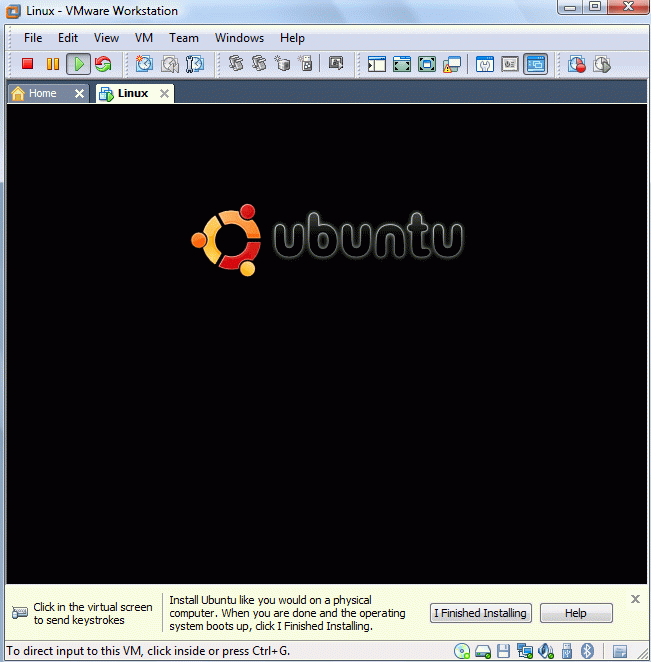Click the keyboard icon beside keystrokes hint
Image resolution: width=651 pixels, height=662 pixels.
[x=19, y=613]
